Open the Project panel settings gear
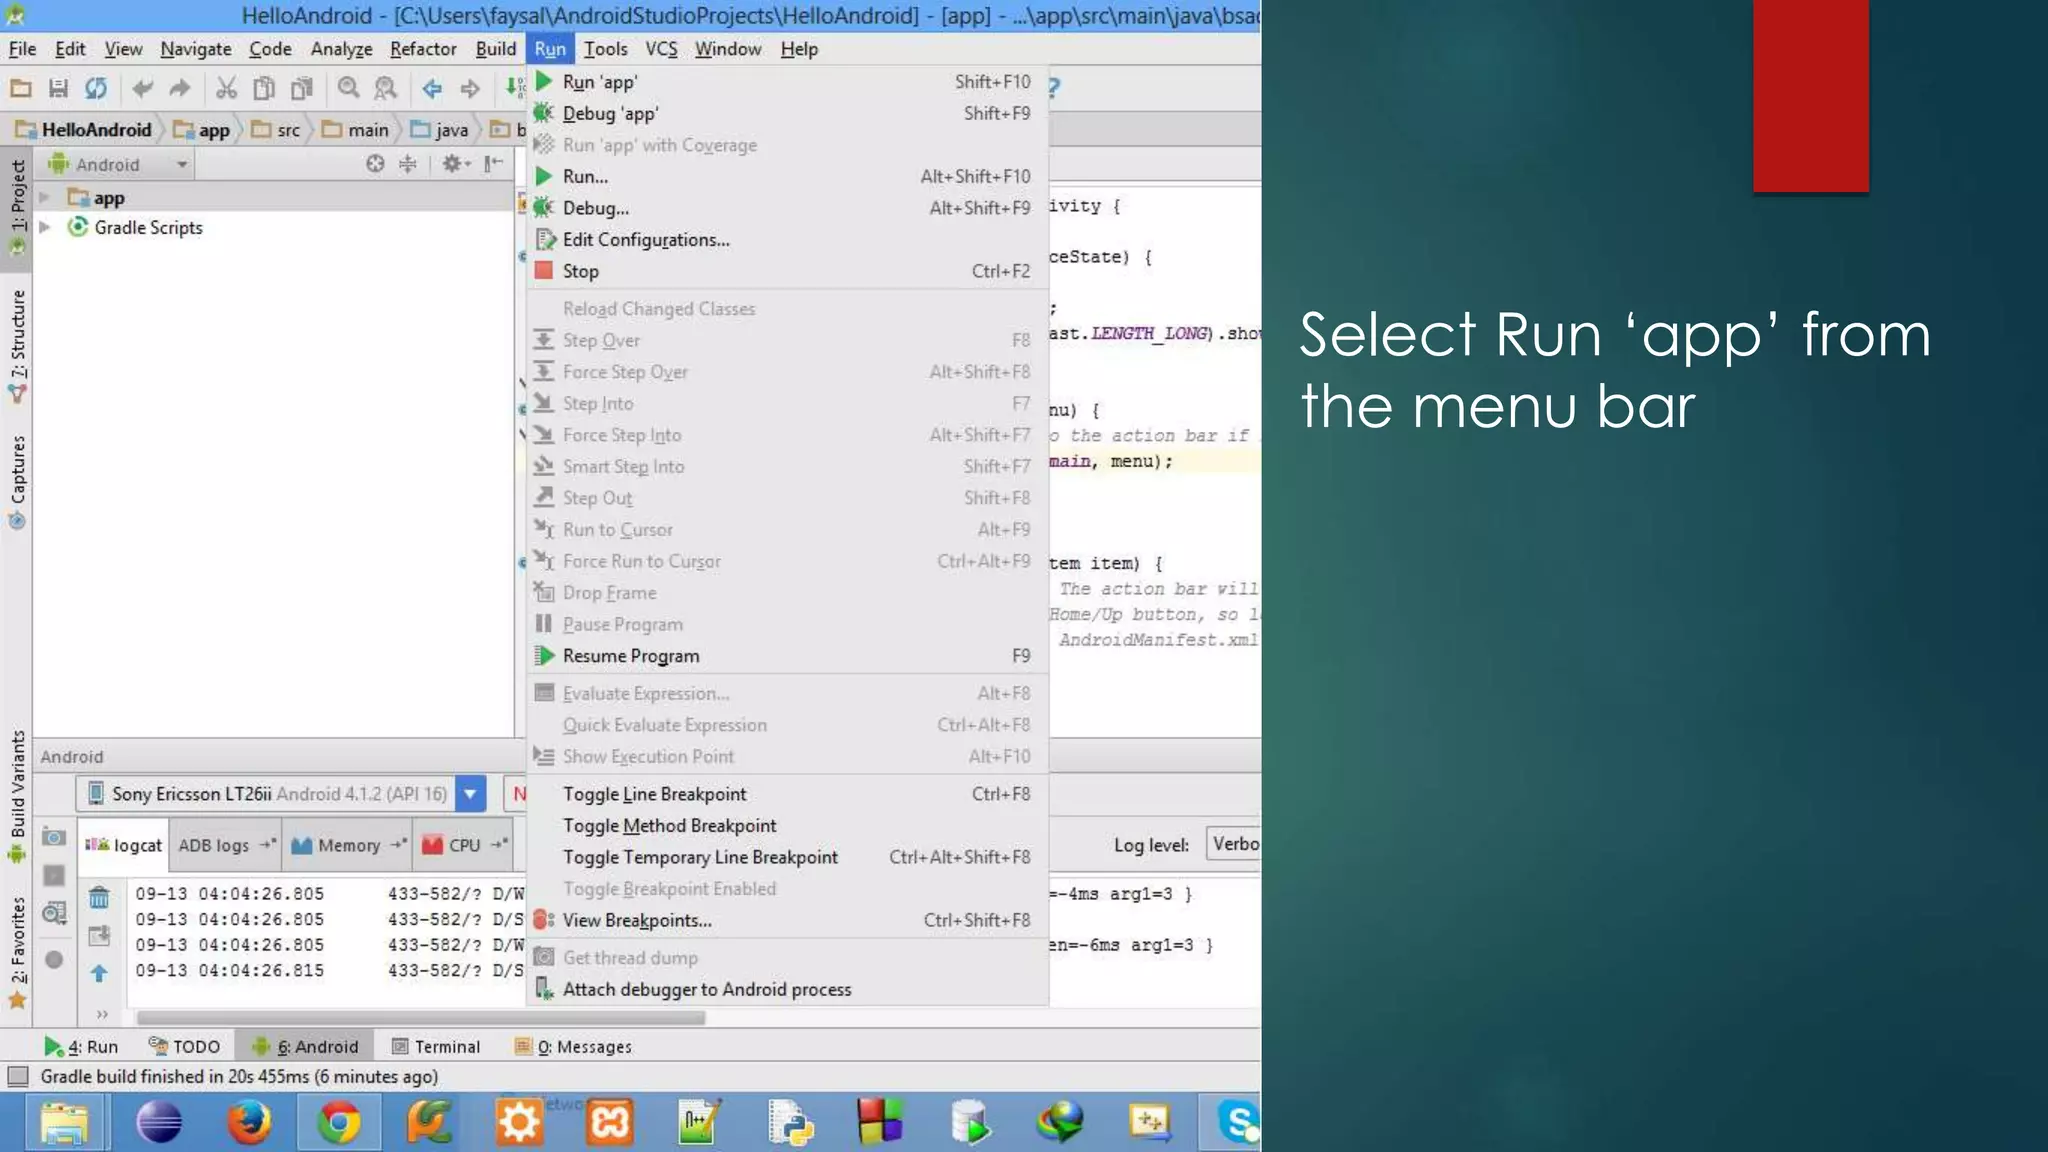 455,164
